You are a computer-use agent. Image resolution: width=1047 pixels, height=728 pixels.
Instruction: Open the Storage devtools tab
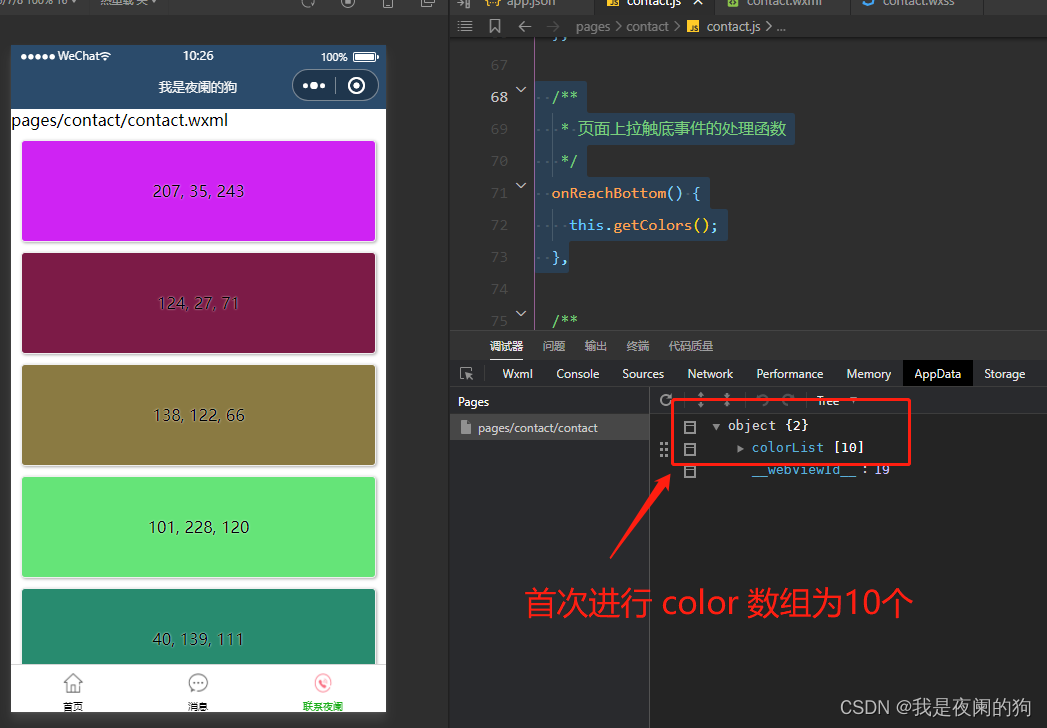pyautogui.click(x=1004, y=374)
